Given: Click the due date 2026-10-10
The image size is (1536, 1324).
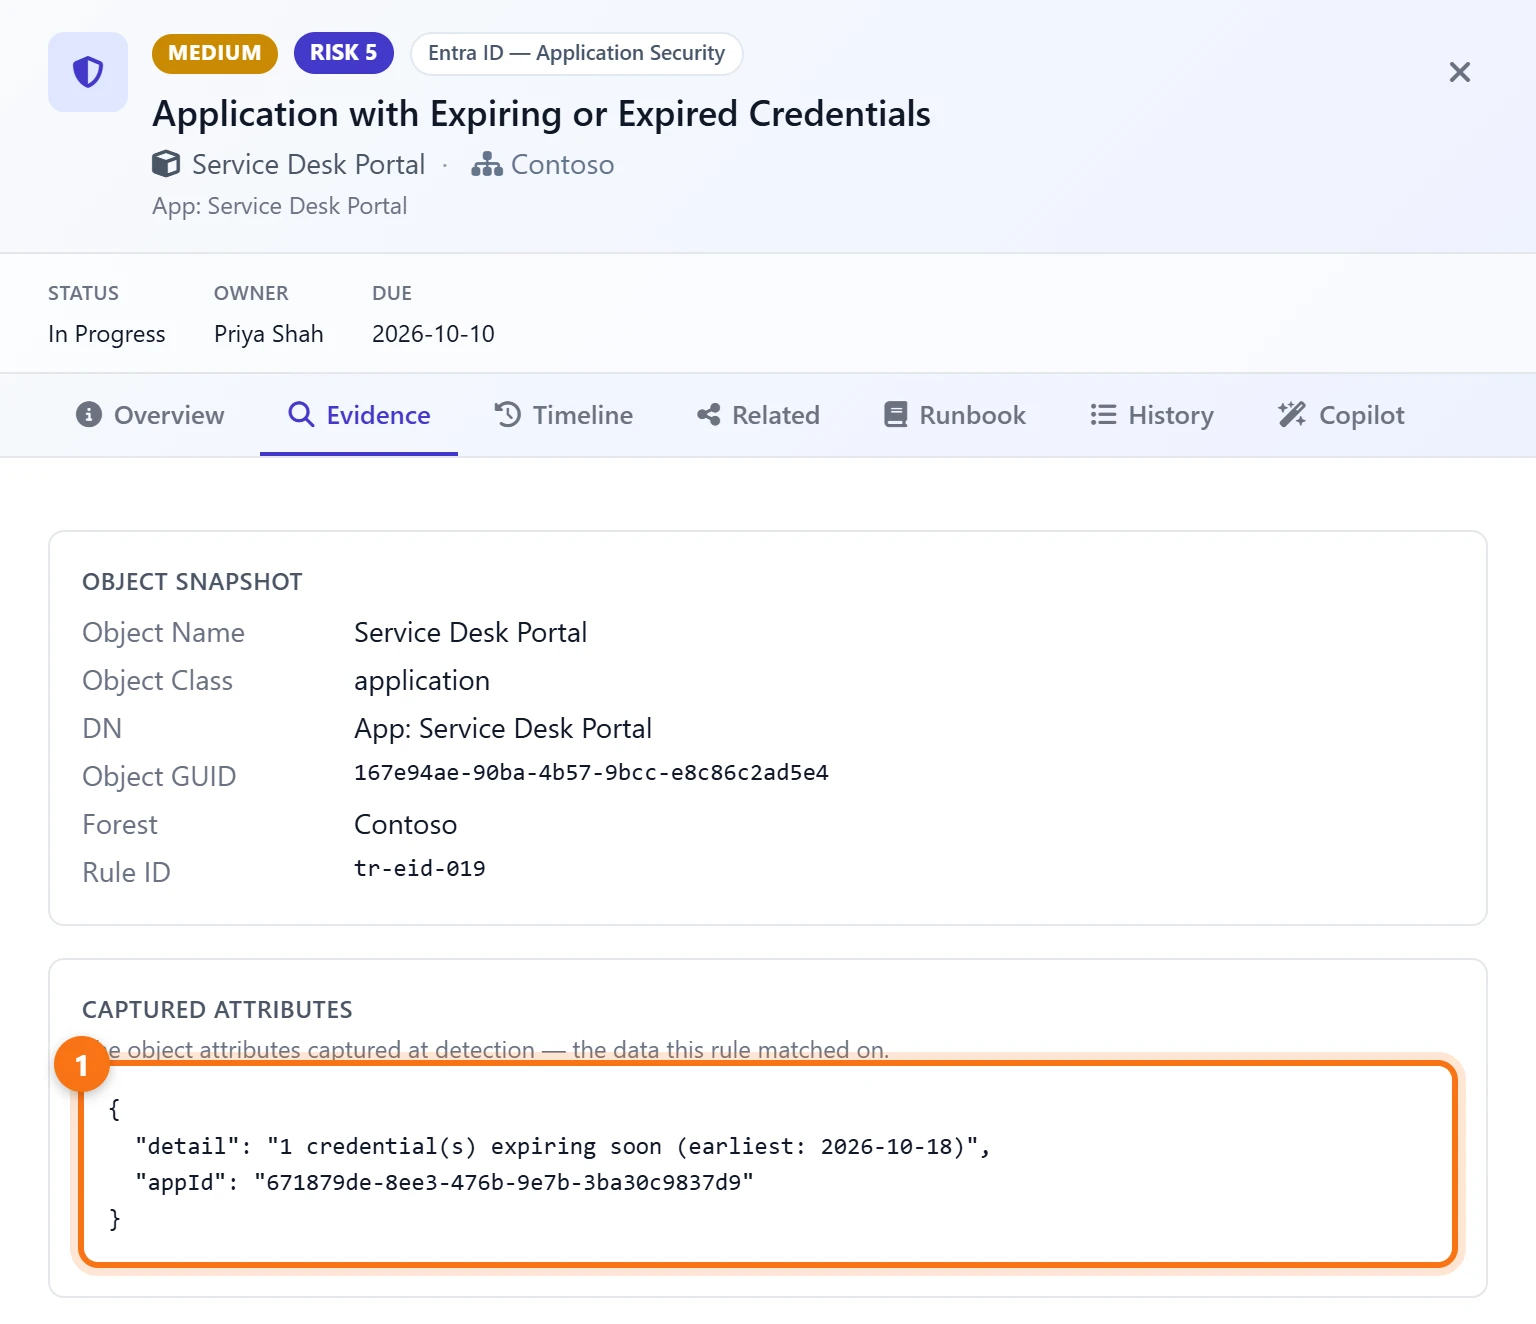Looking at the screenshot, I should pyautogui.click(x=433, y=334).
